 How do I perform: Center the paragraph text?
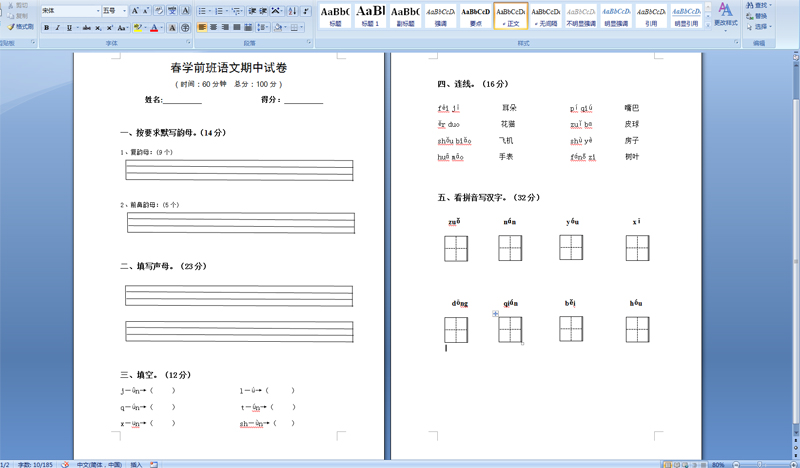coord(213,27)
